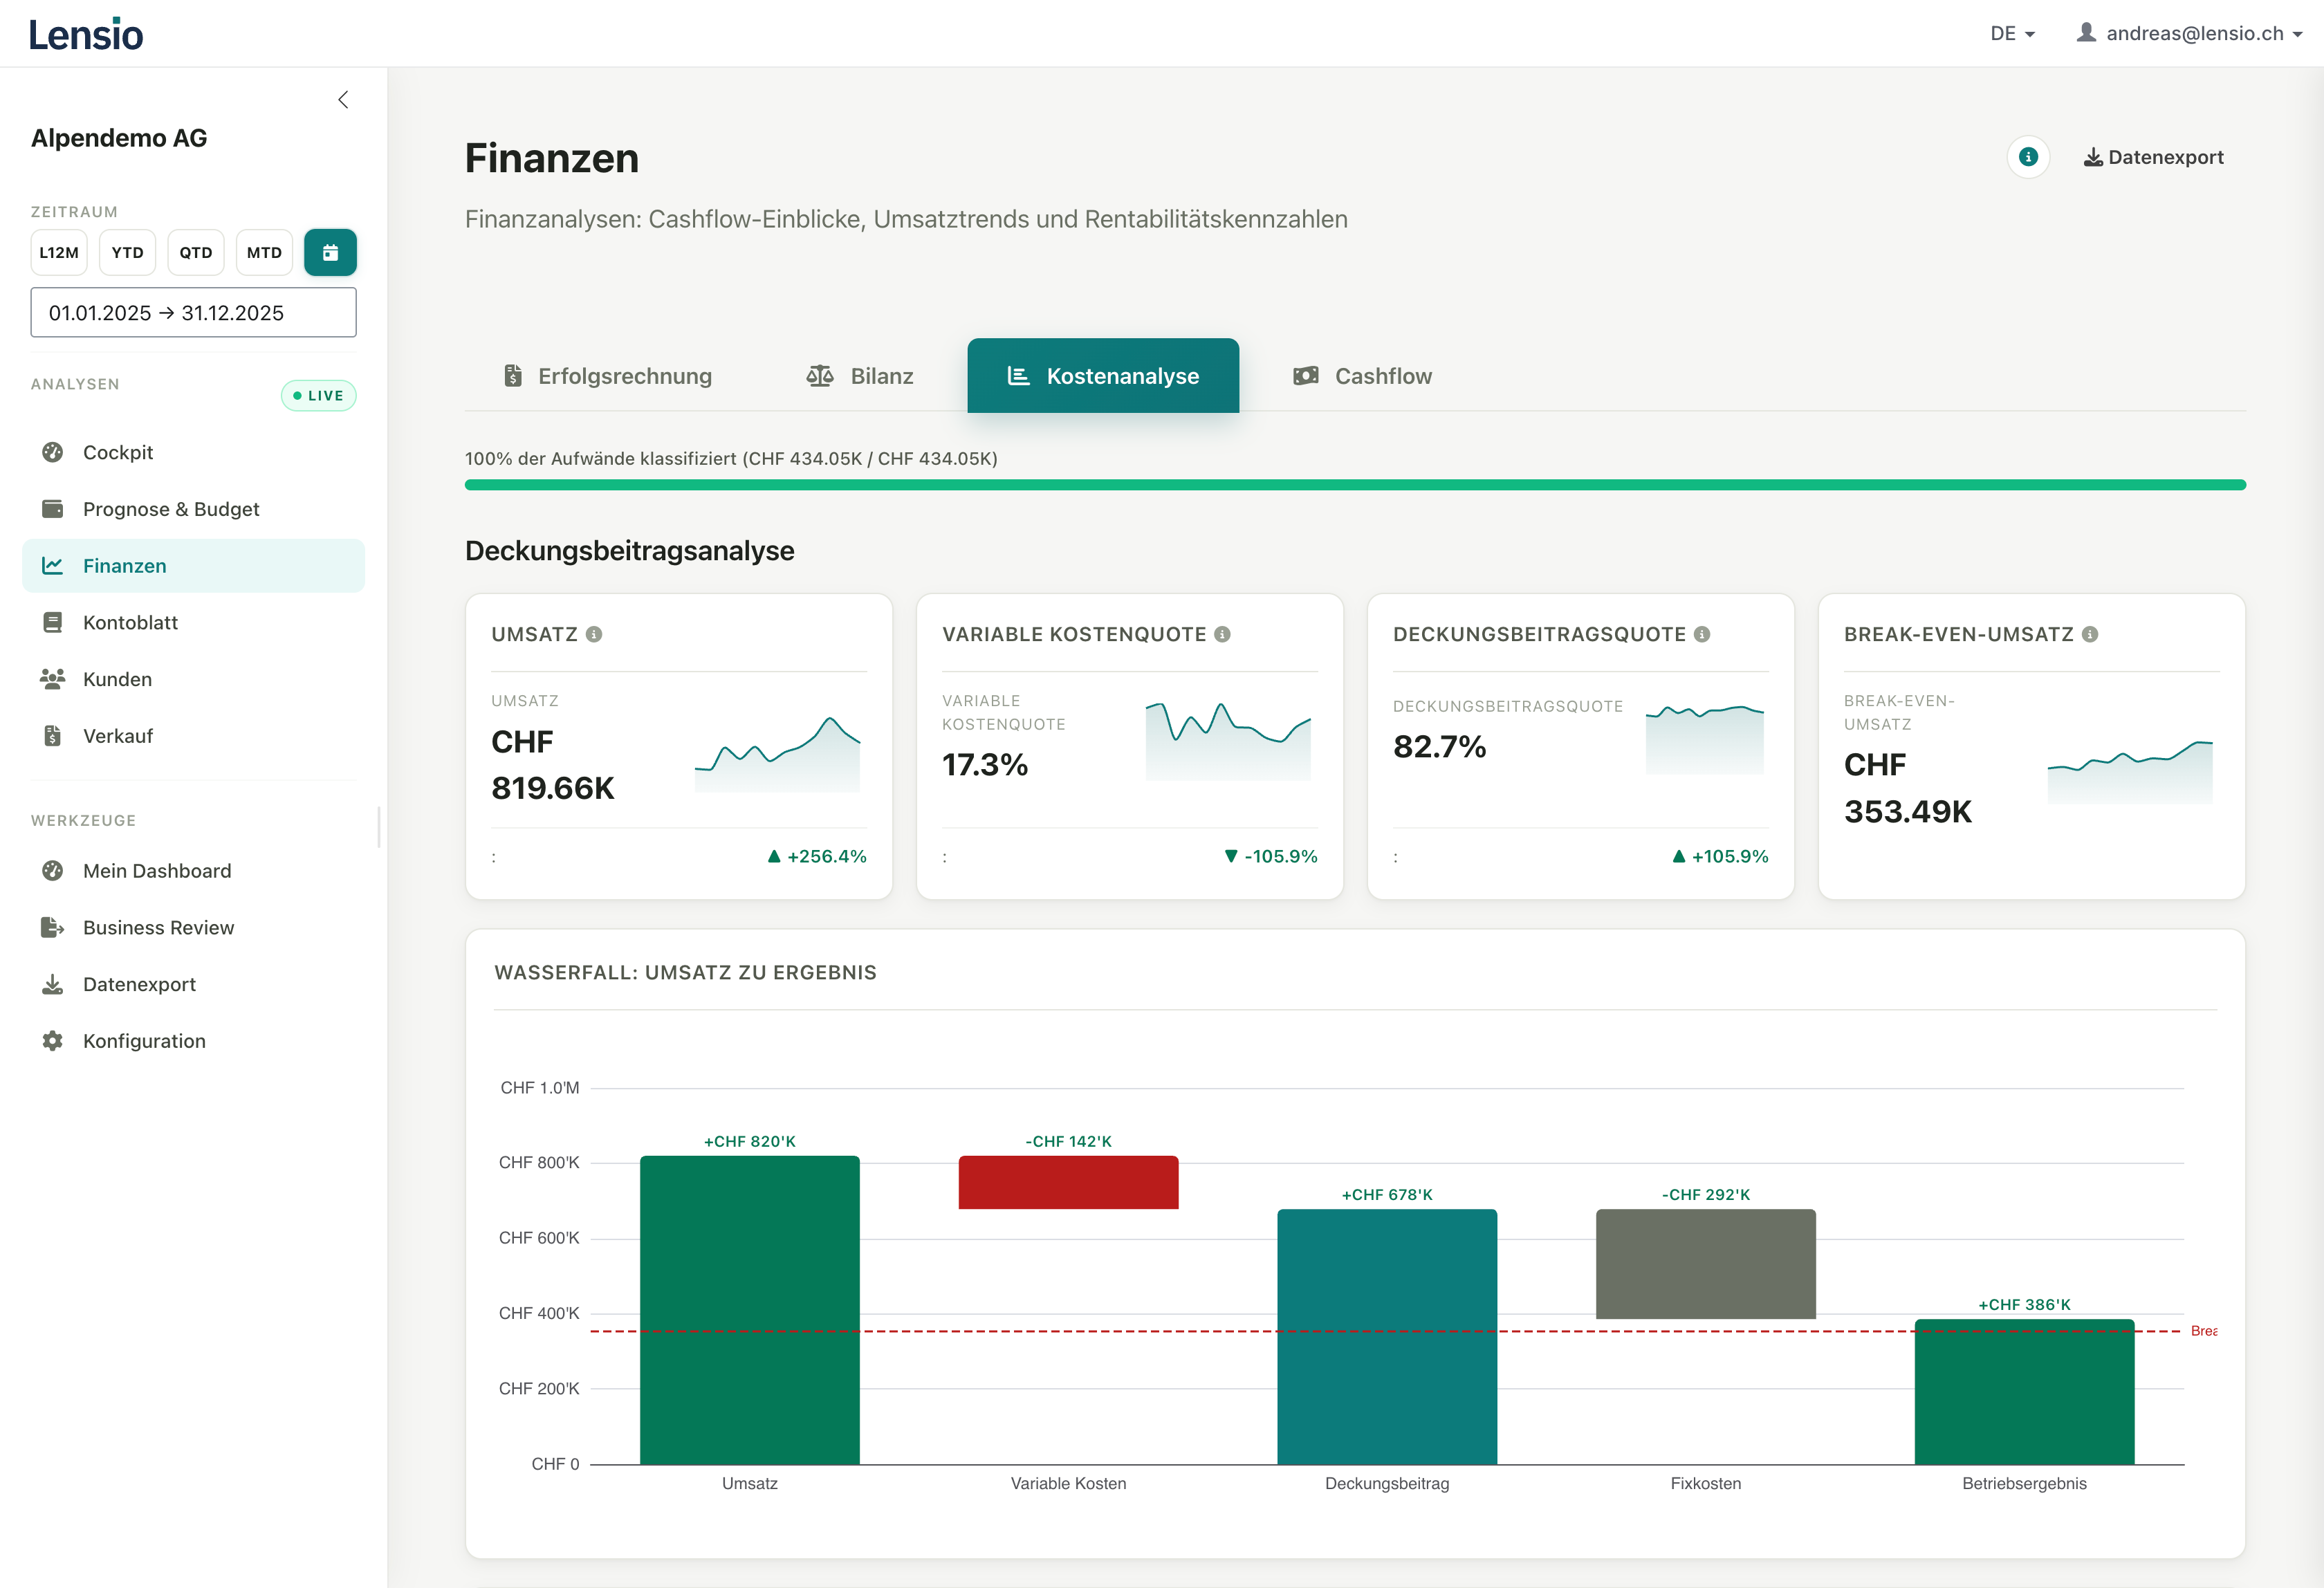
Task: Open Finanzen from the sidebar
Action: pyautogui.click(x=124, y=565)
